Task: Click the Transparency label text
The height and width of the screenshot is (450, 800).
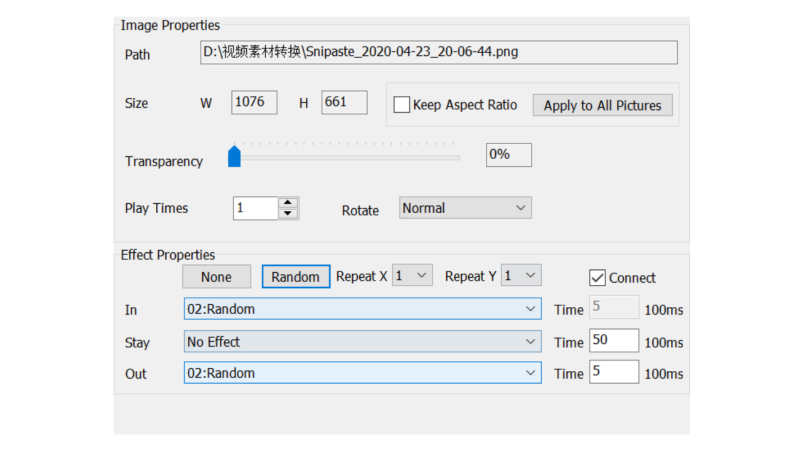Action: [164, 161]
